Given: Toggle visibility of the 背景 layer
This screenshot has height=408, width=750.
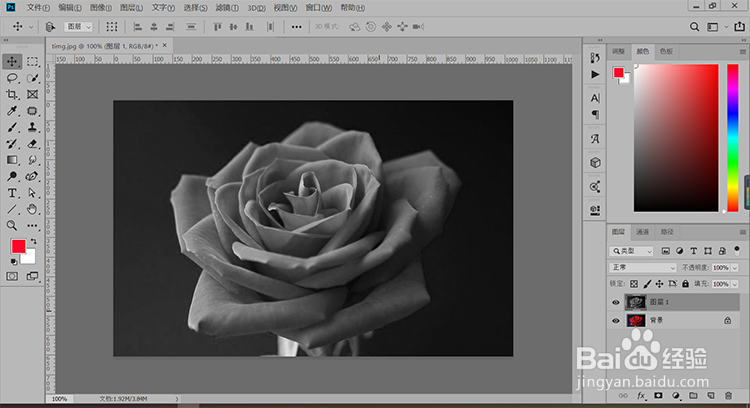Looking at the screenshot, I should point(616,320).
